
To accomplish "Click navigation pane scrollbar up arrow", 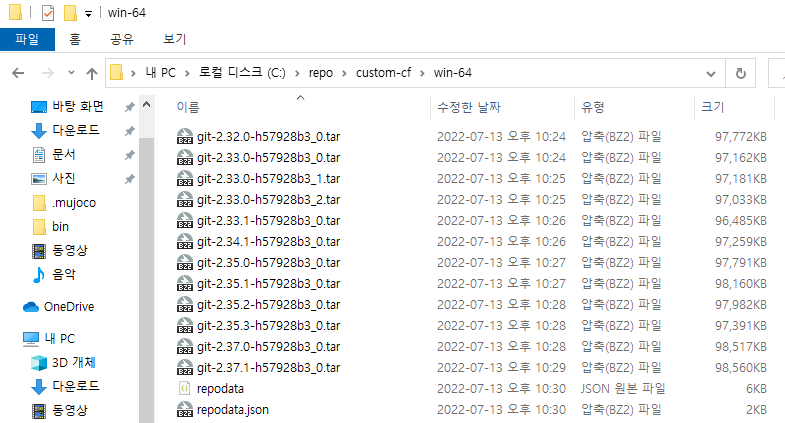I will (147, 105).
